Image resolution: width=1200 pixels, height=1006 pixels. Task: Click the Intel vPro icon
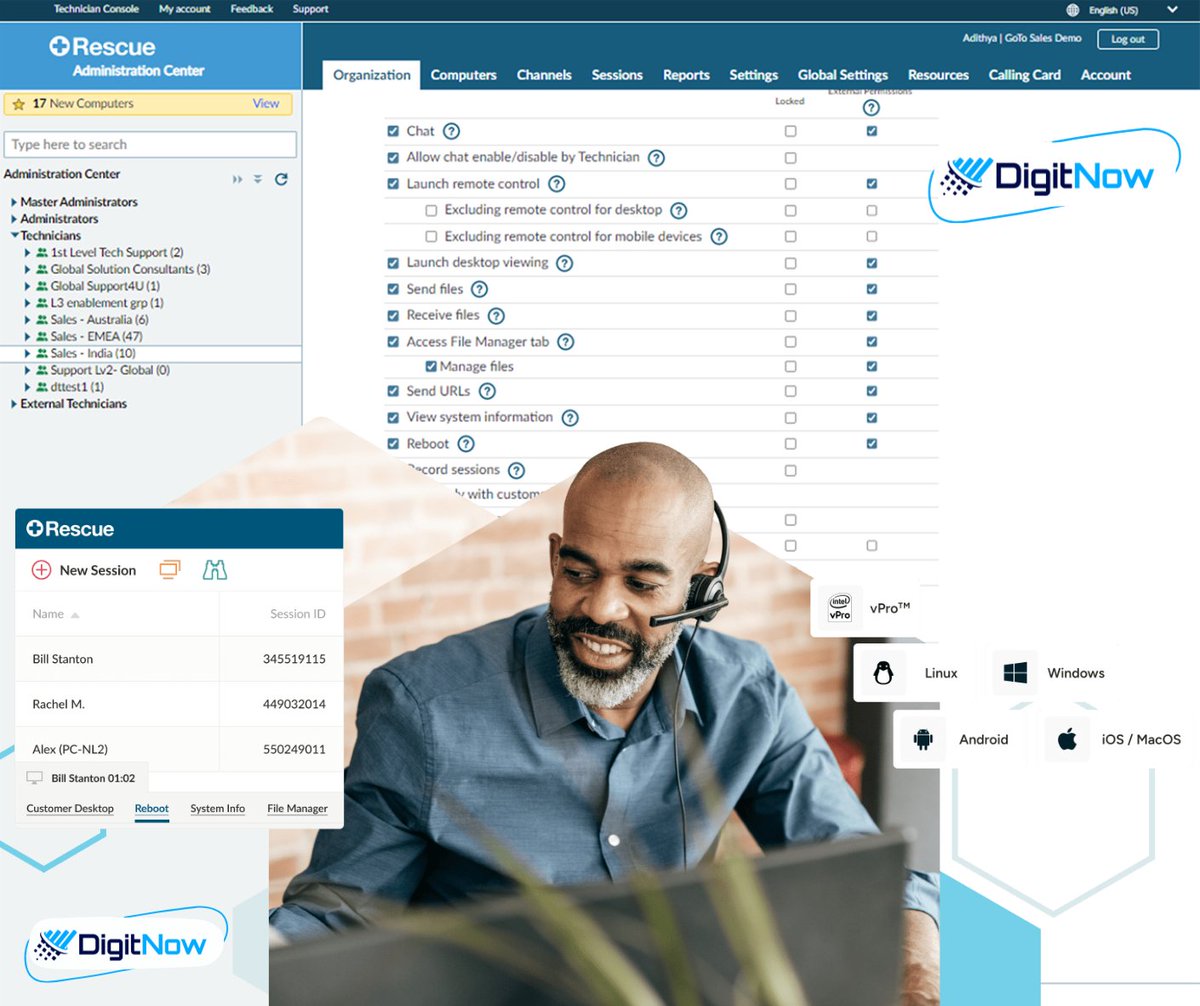click(x=840, y=608)
